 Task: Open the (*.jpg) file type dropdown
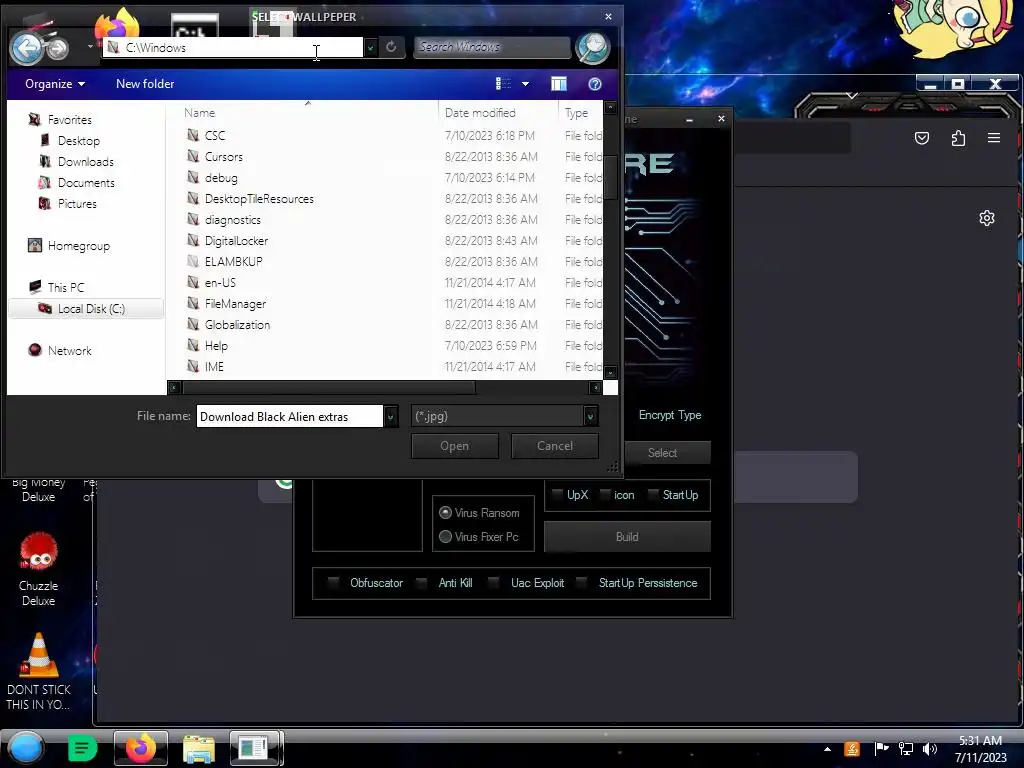(590, 416)
